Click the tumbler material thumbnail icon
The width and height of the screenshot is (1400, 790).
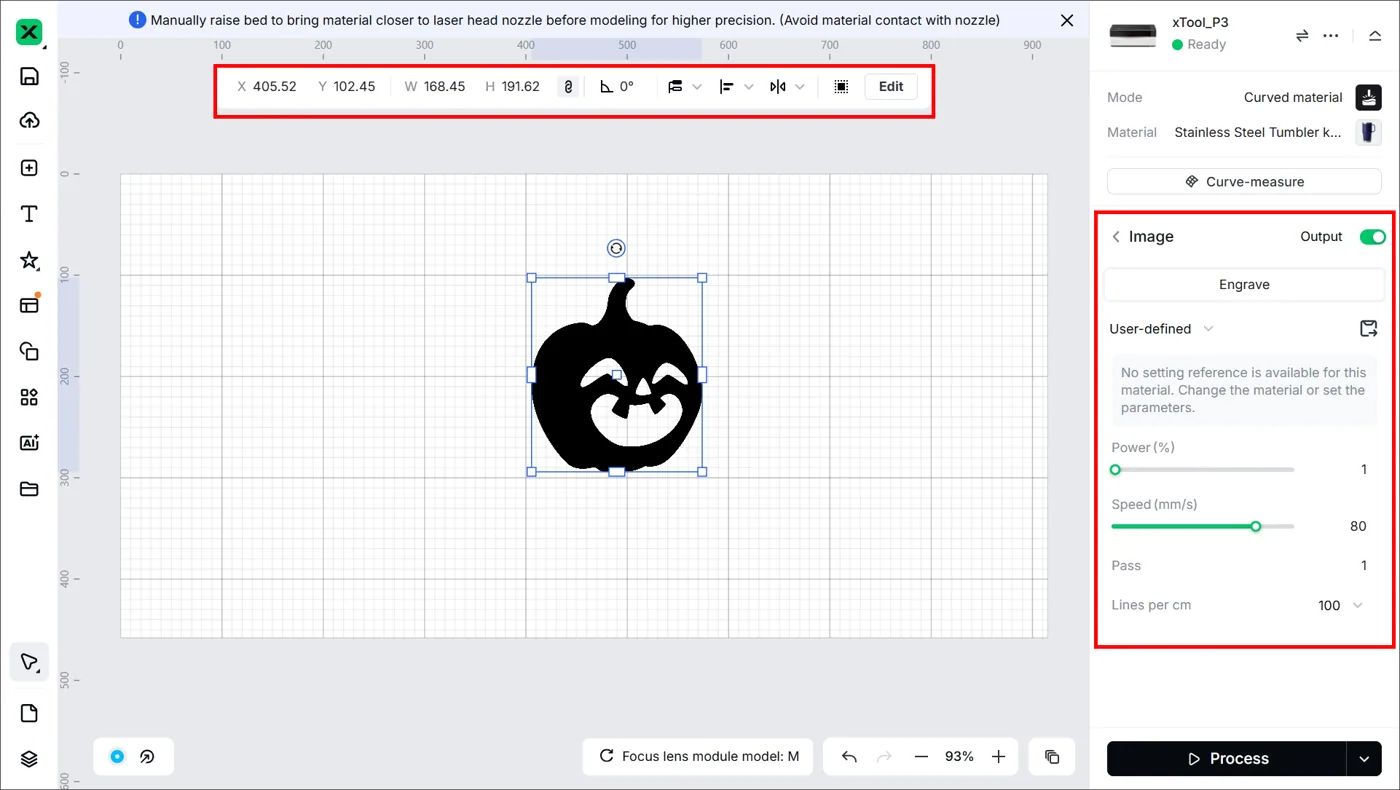1368,132
